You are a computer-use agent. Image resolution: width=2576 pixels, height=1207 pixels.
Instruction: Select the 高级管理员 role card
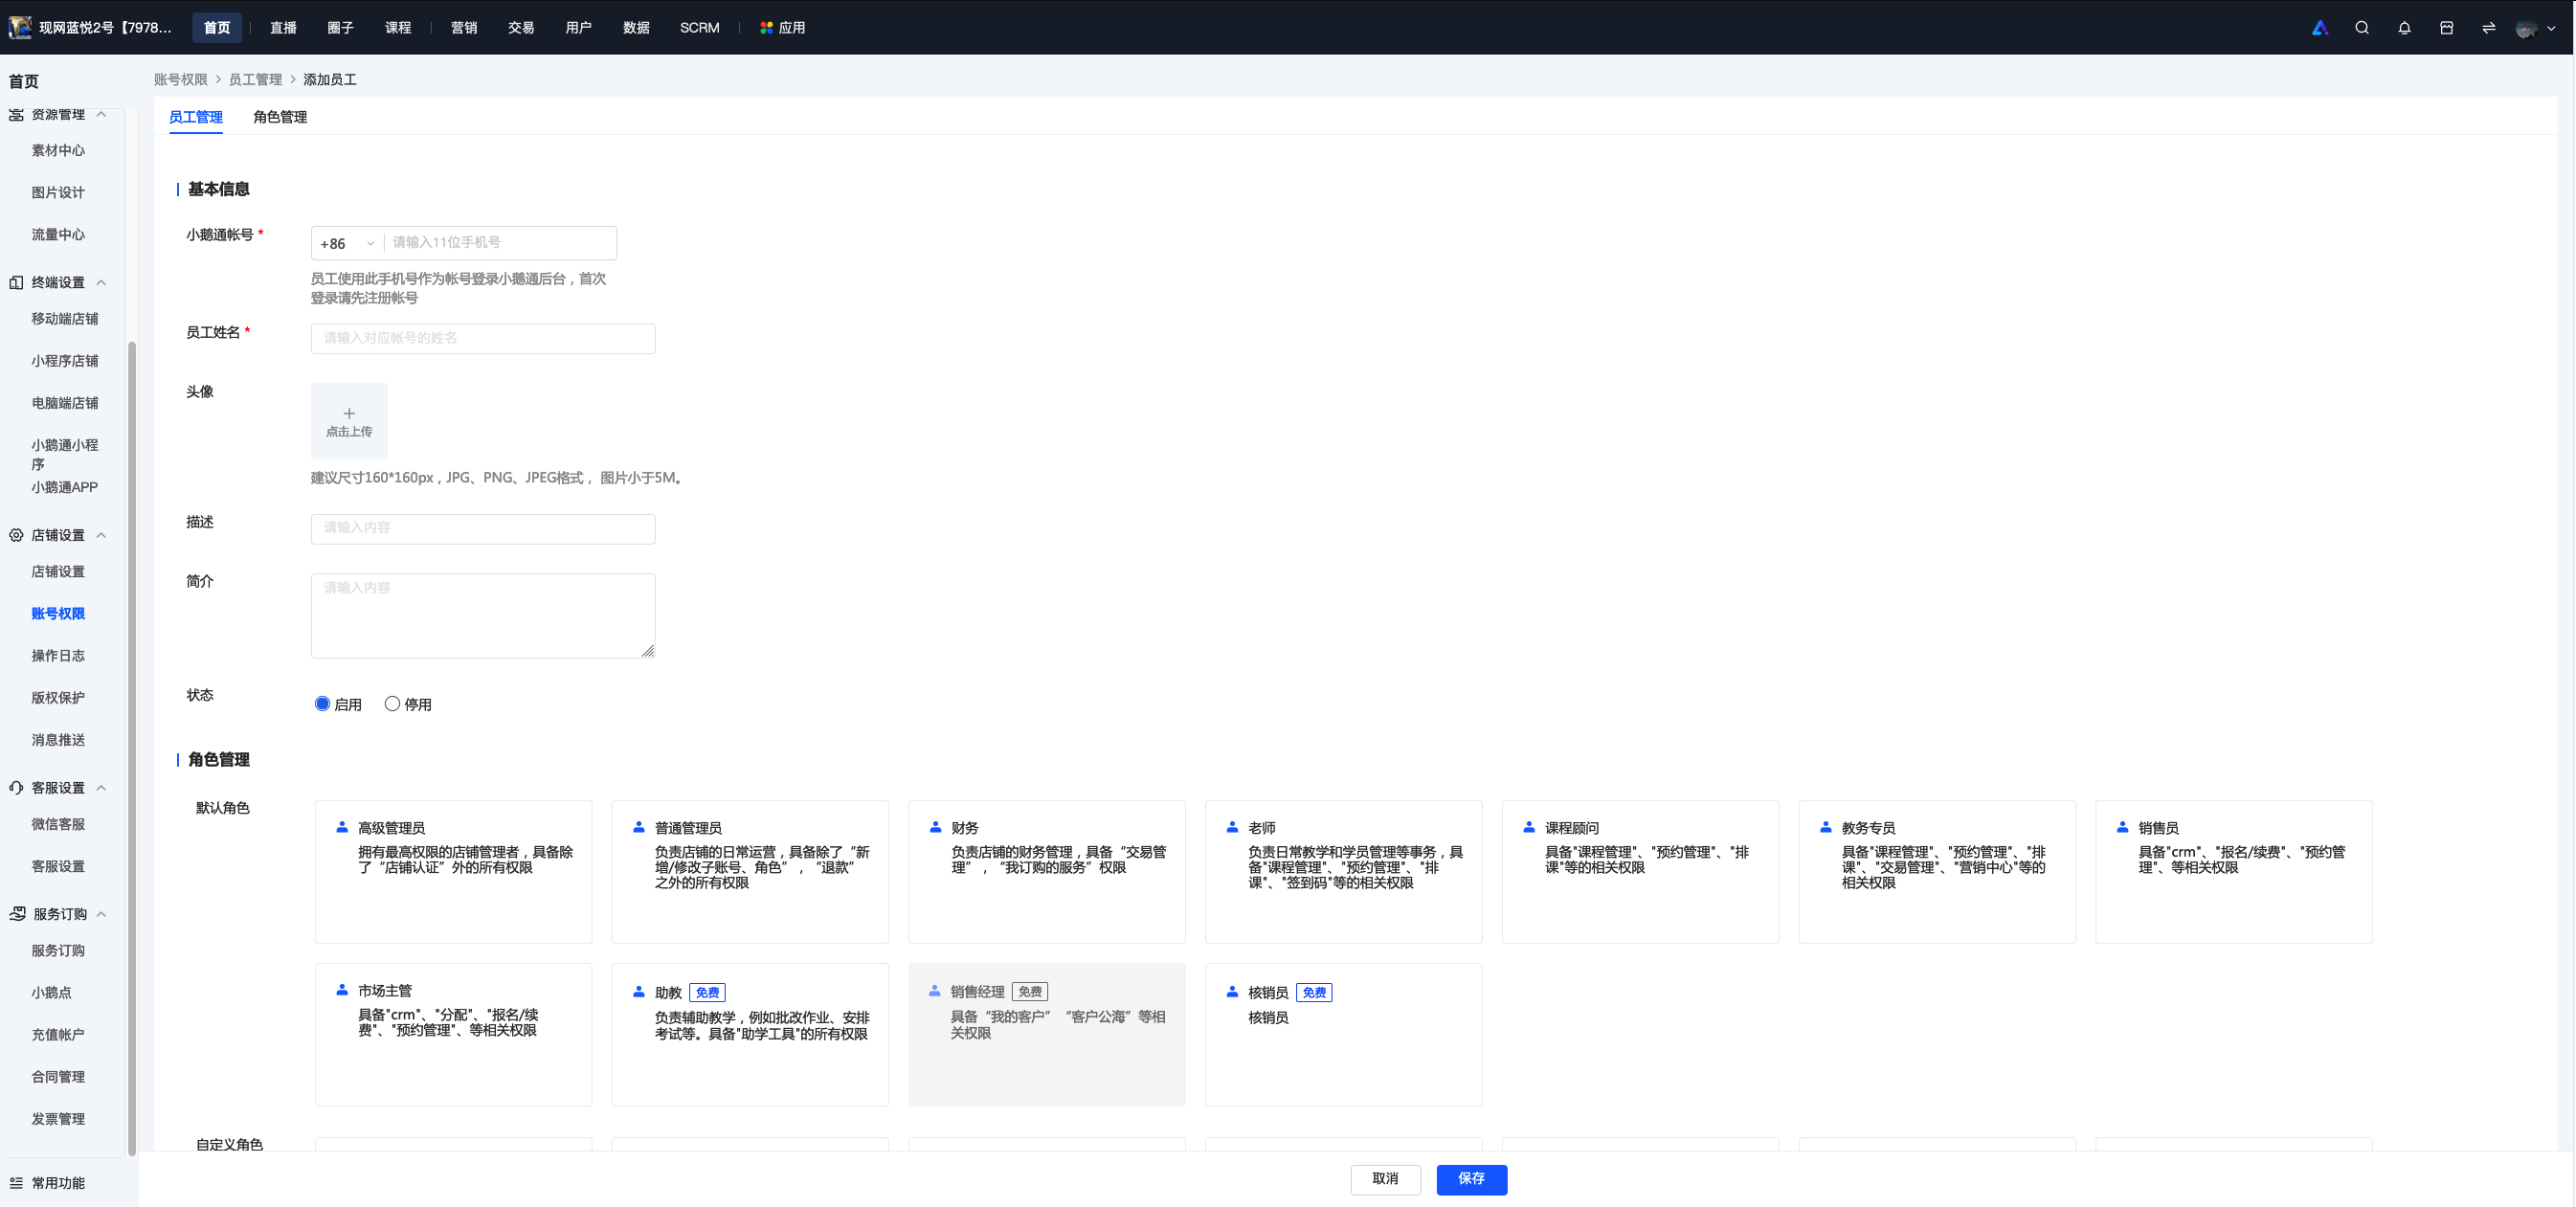pyautogui.click(x=453, y=871)
